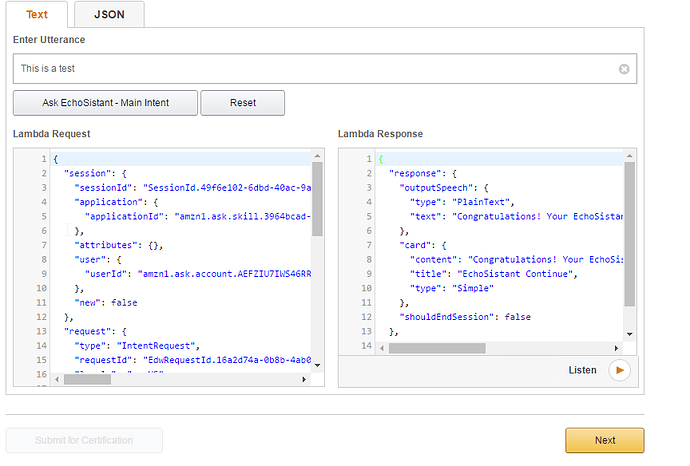Focus the Enter Utterance input field

point(315,69)
